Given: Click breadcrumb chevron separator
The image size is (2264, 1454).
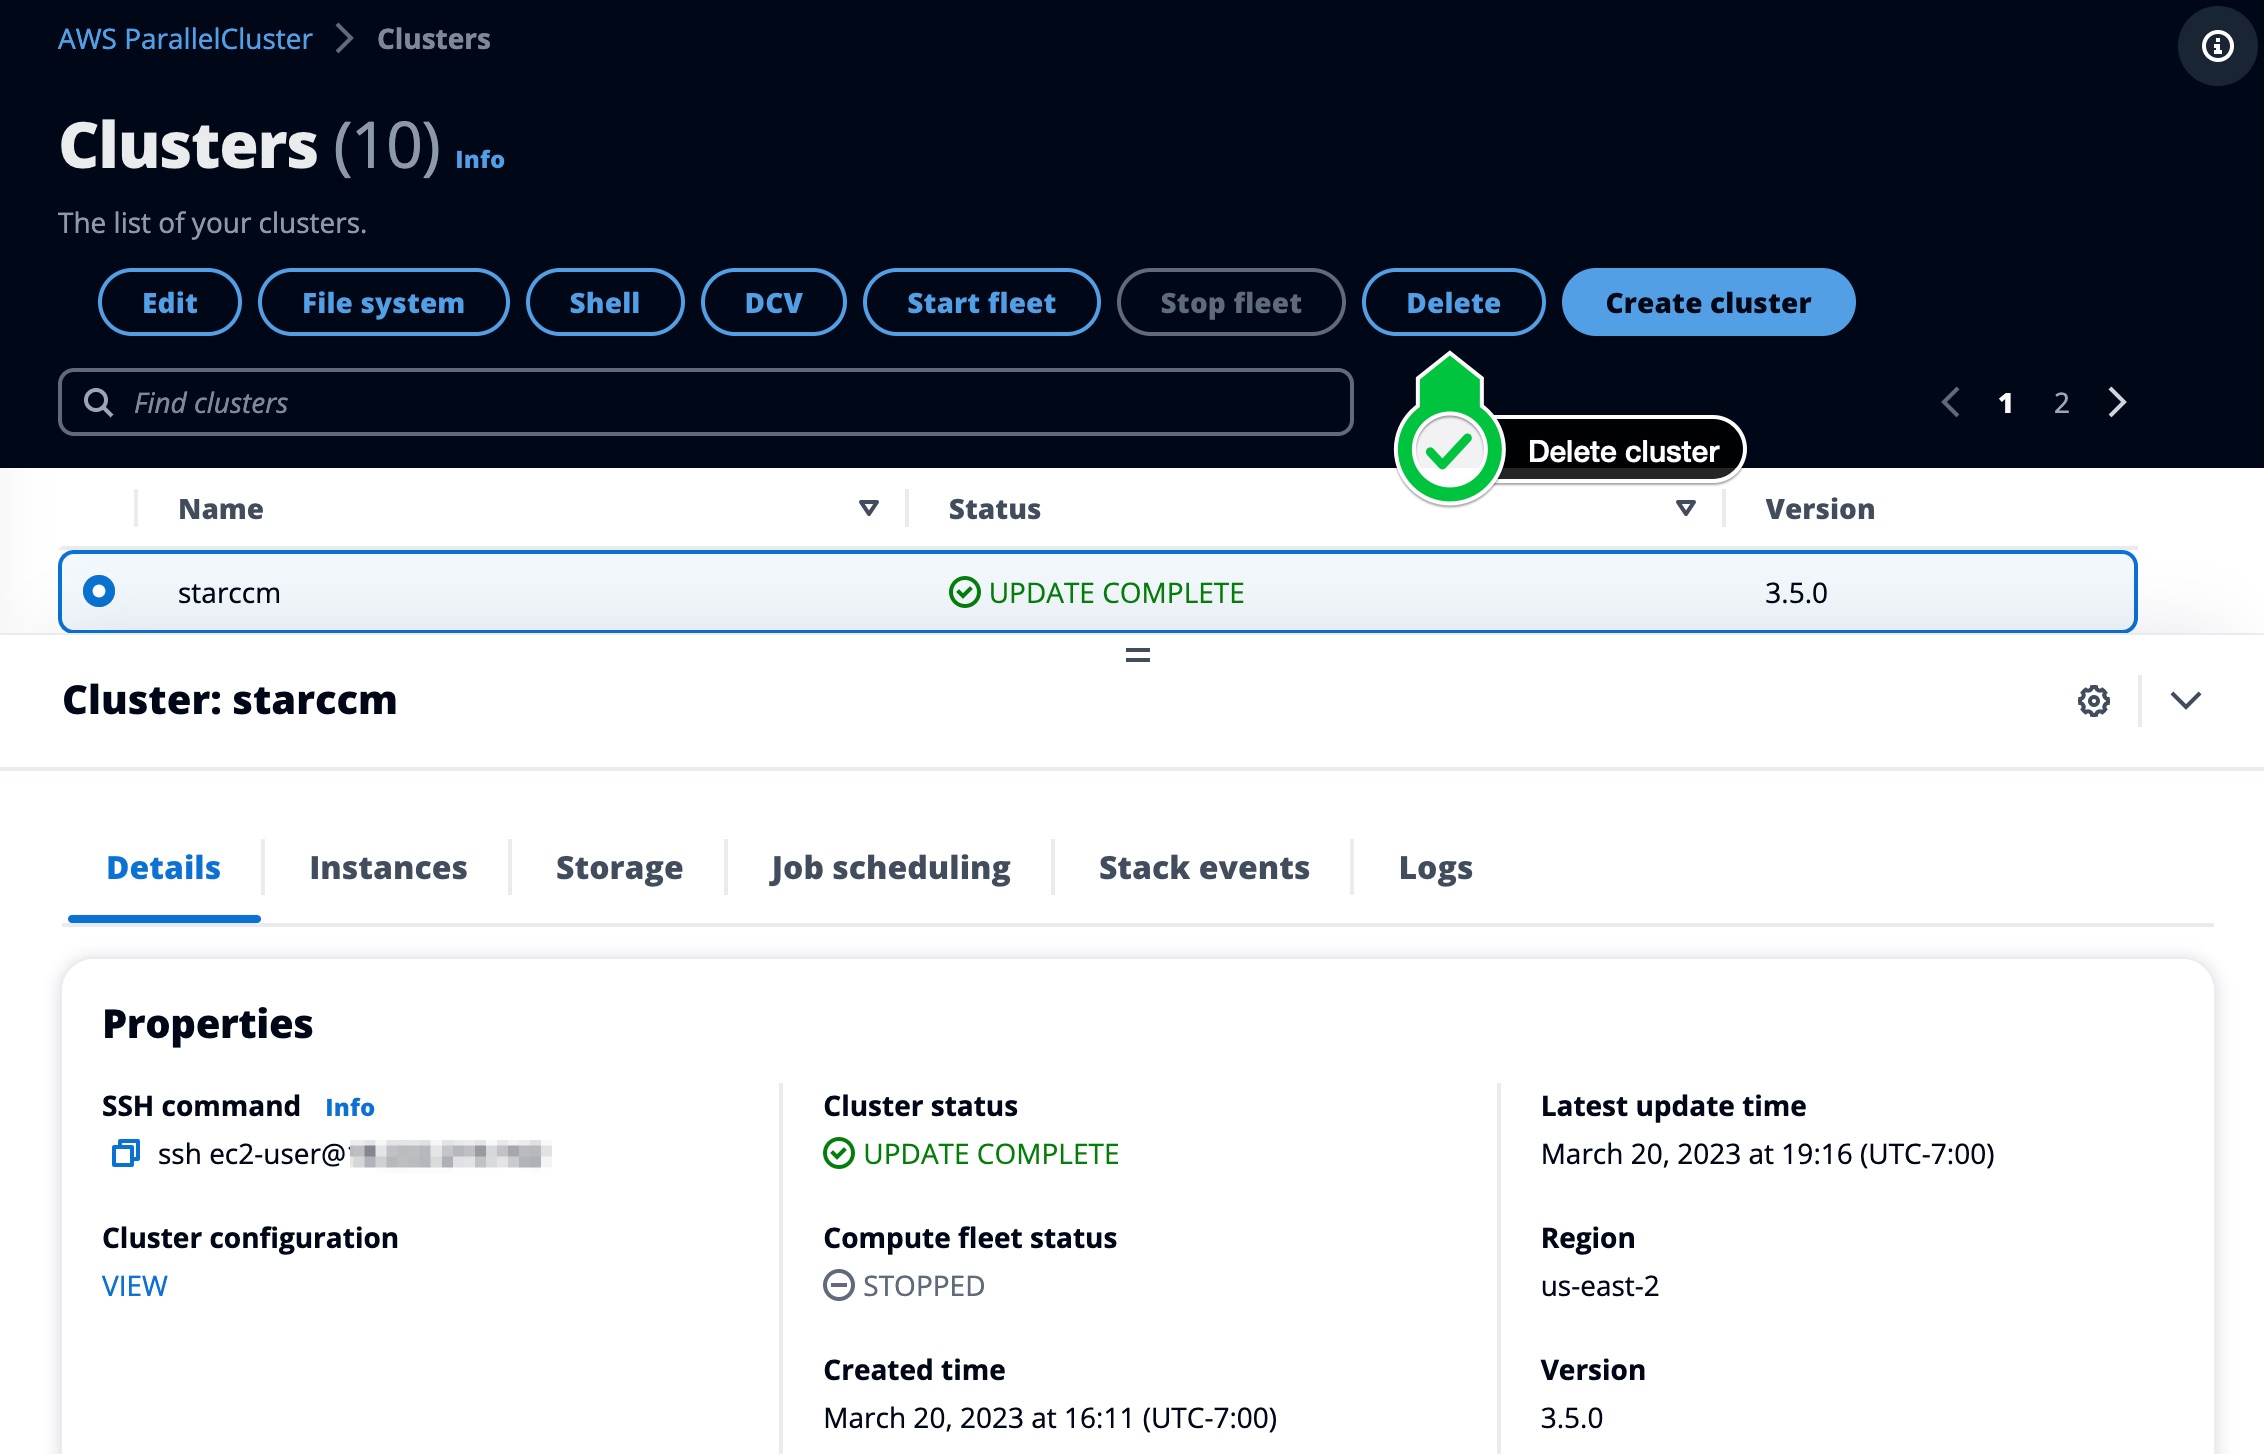Looking at the screenshot, I should point(344,39).
